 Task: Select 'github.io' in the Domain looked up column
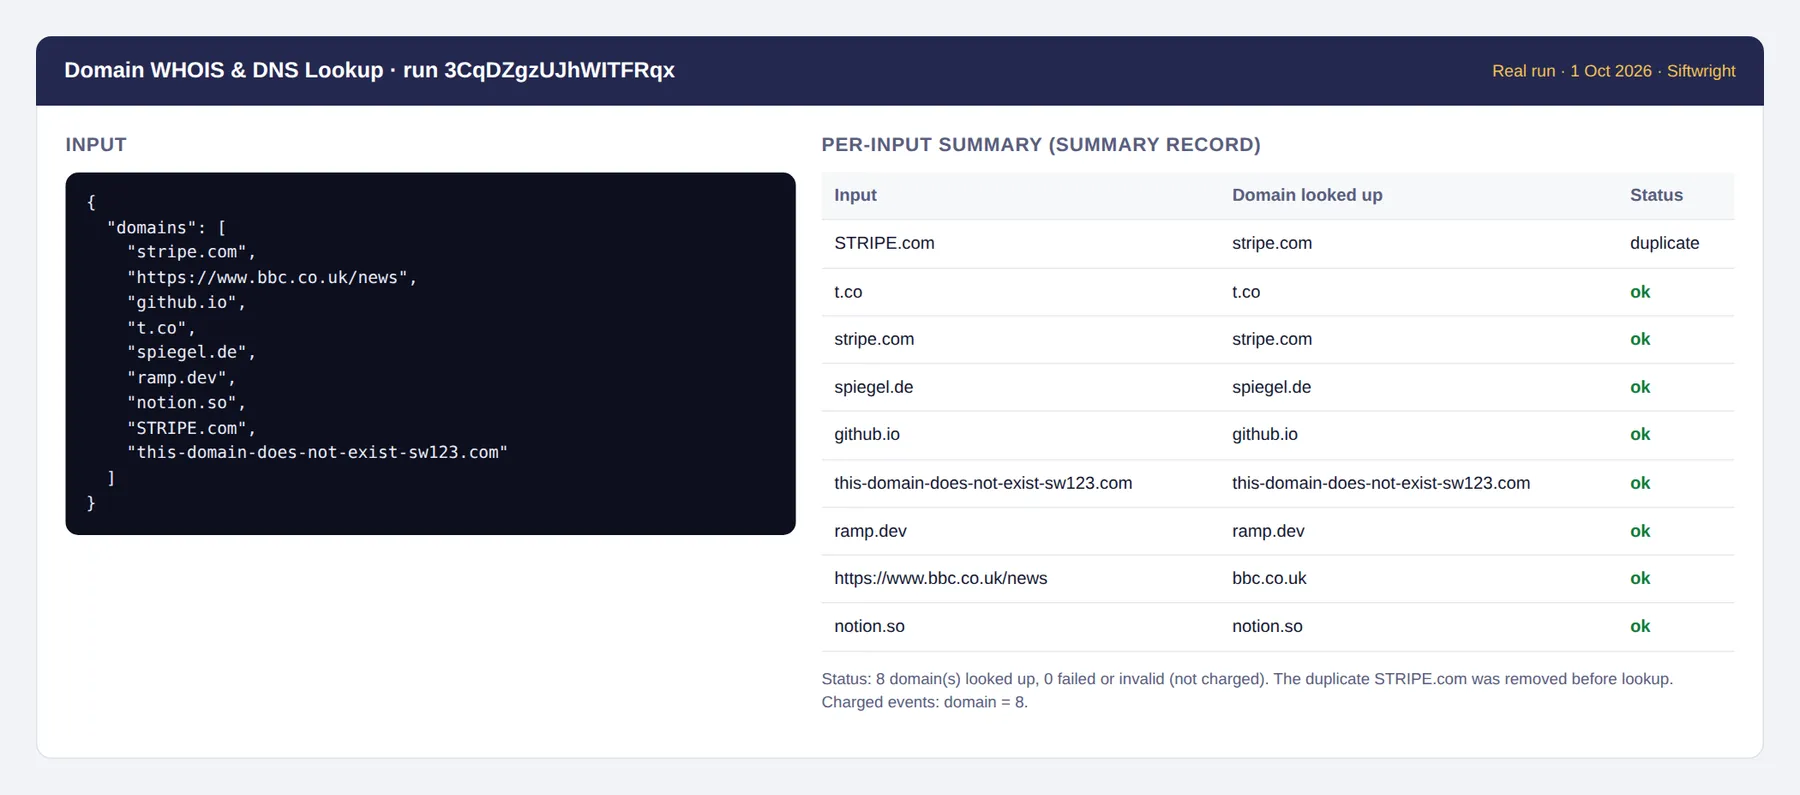click(1265, 434)
